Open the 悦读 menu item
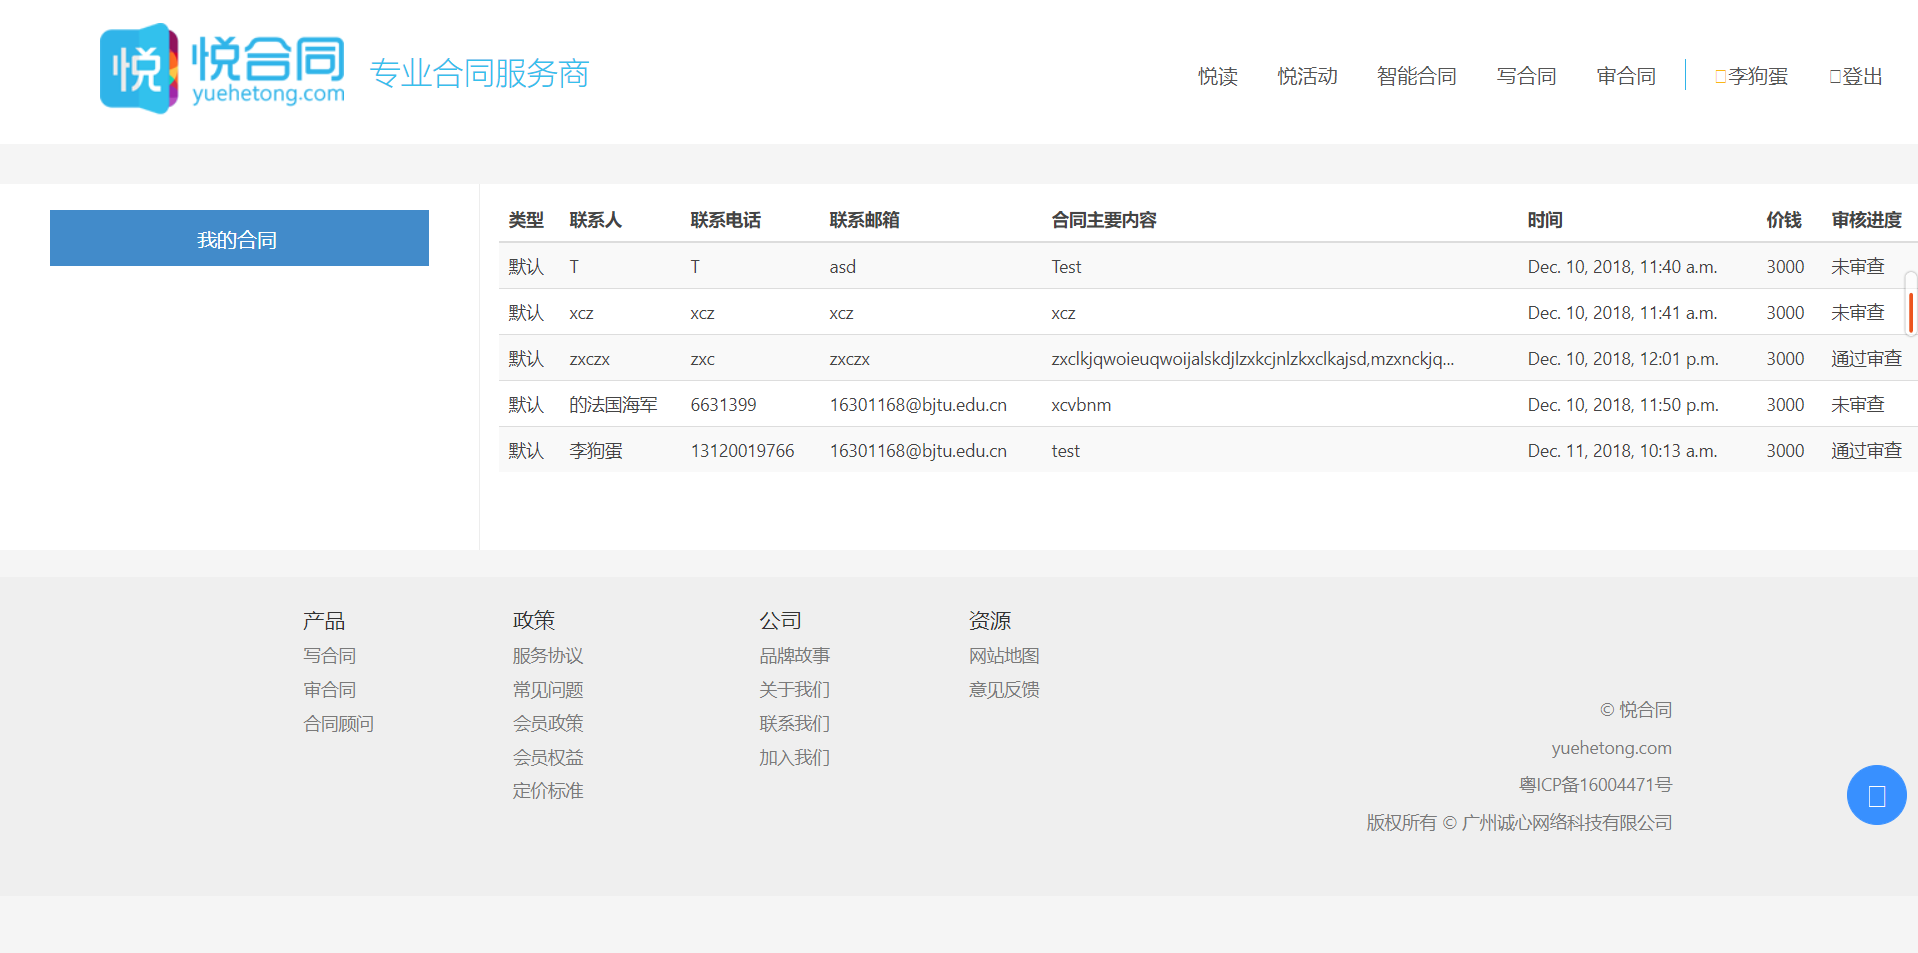1918x953 pixels. coord(1217,76)
